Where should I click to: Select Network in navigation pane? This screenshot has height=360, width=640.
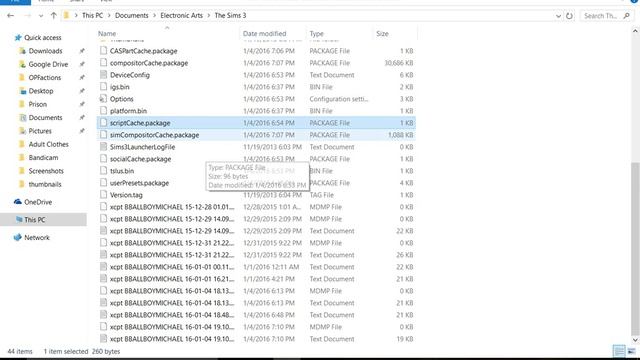click(x=37, y=238)
